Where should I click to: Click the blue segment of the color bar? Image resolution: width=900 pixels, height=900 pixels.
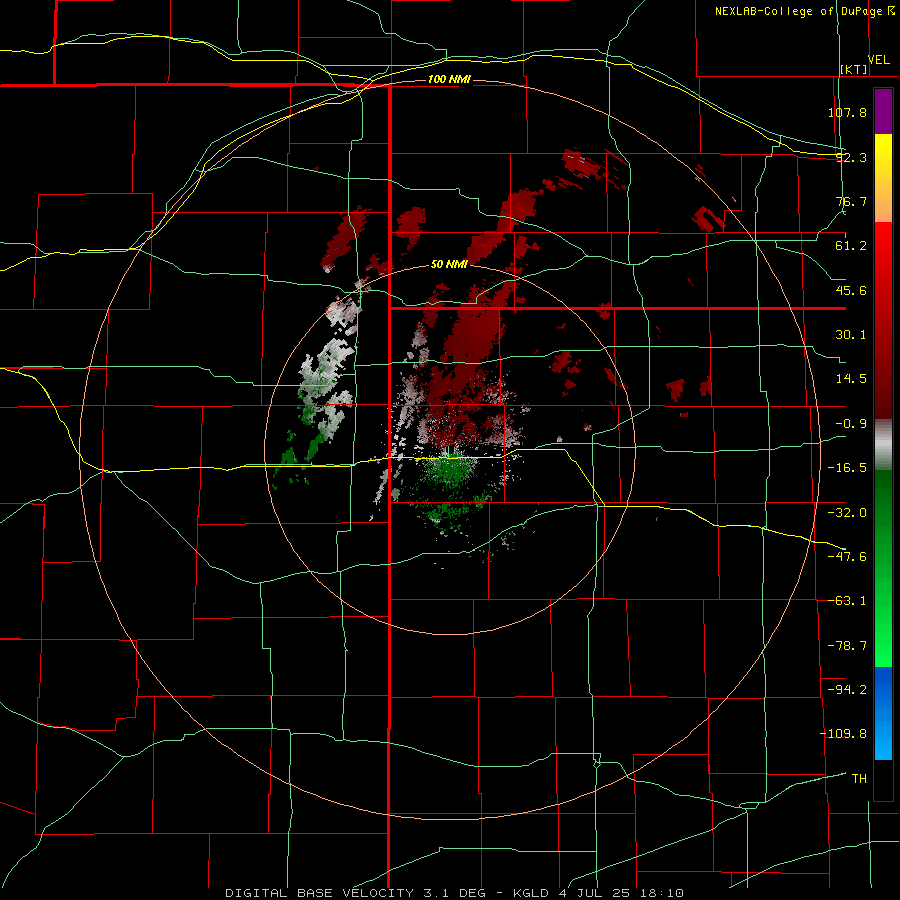(x=883, y=713)
